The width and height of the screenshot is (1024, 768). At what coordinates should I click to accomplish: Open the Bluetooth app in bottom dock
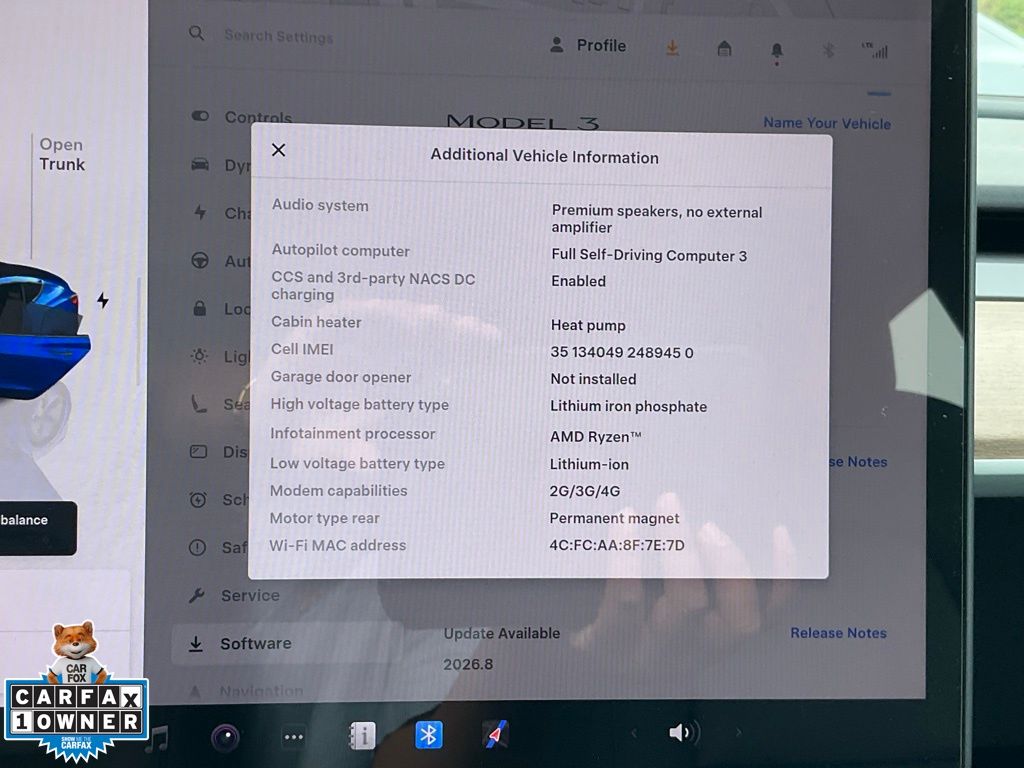click(x=428, y=735)
